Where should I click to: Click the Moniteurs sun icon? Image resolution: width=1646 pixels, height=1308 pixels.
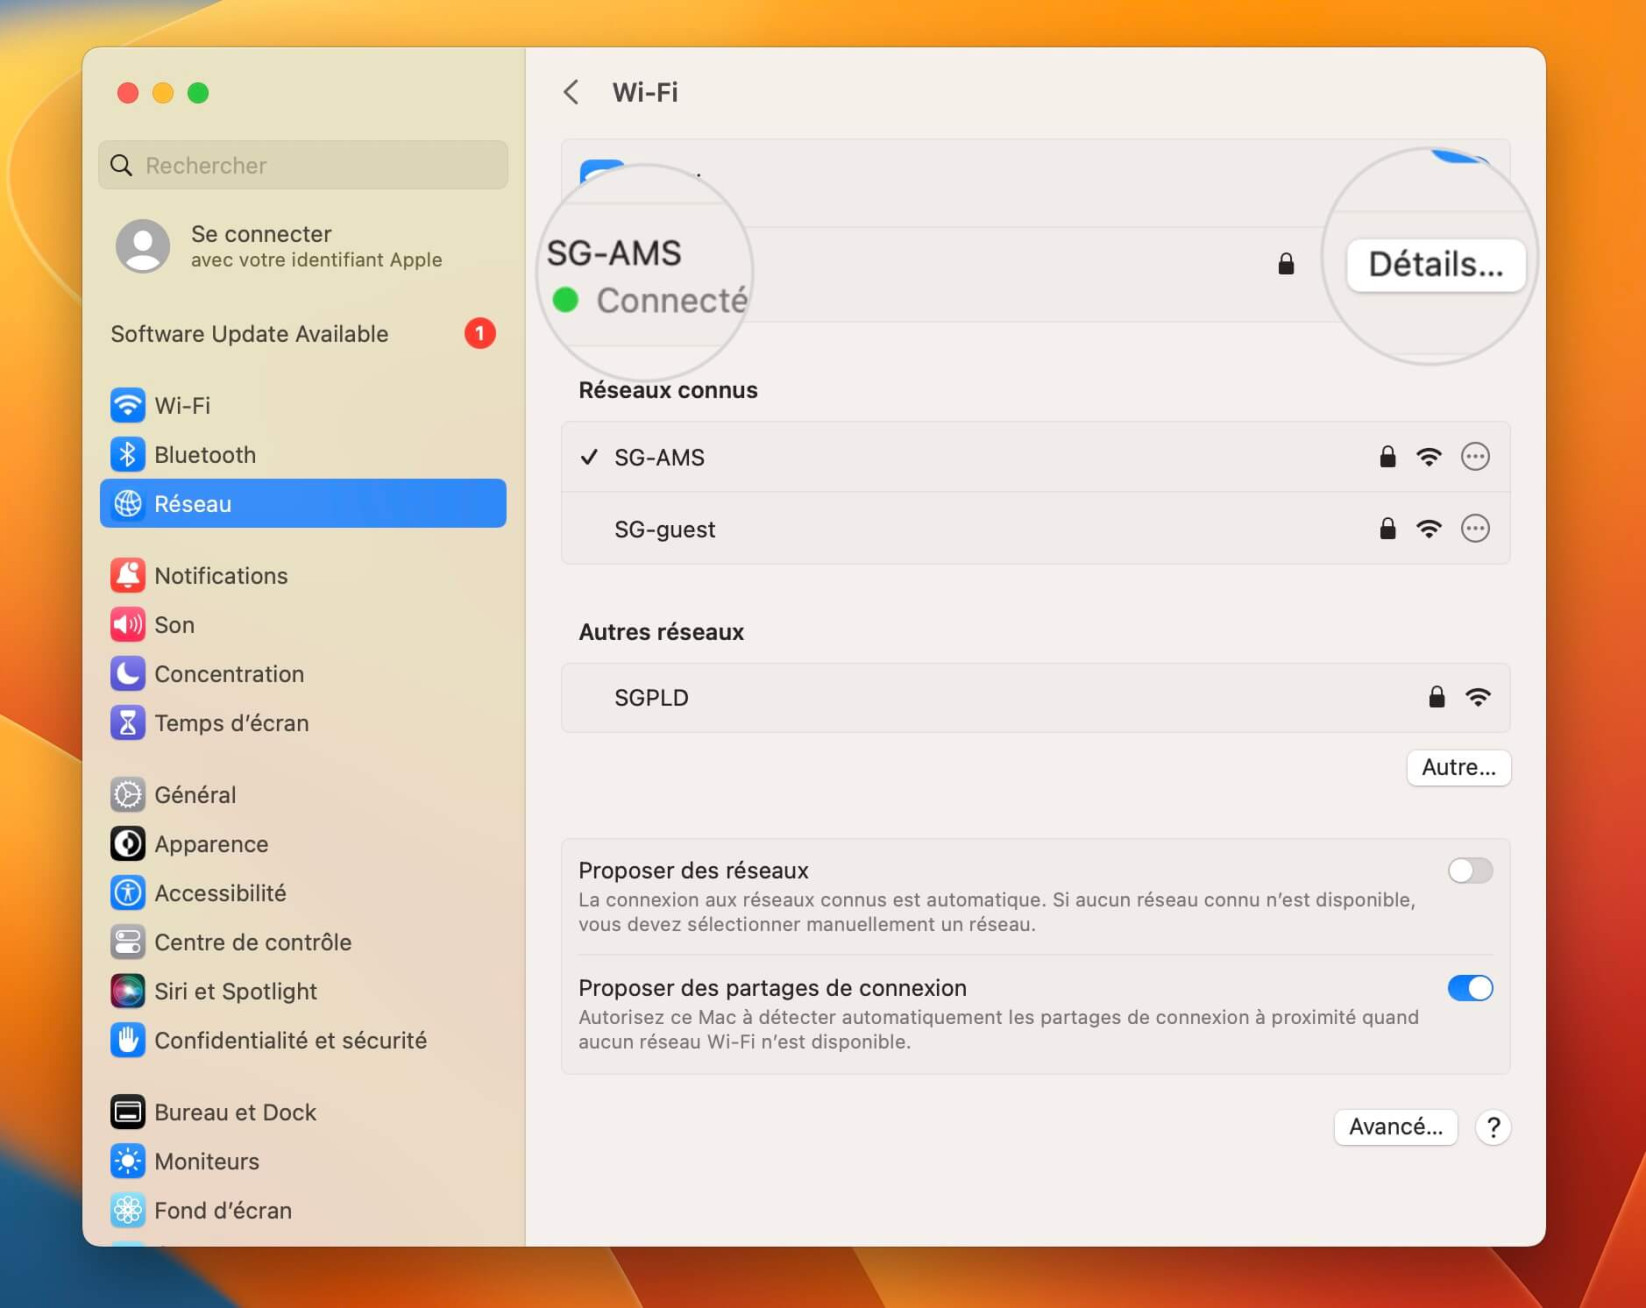pyautogui.click(x=128, y=1161)
